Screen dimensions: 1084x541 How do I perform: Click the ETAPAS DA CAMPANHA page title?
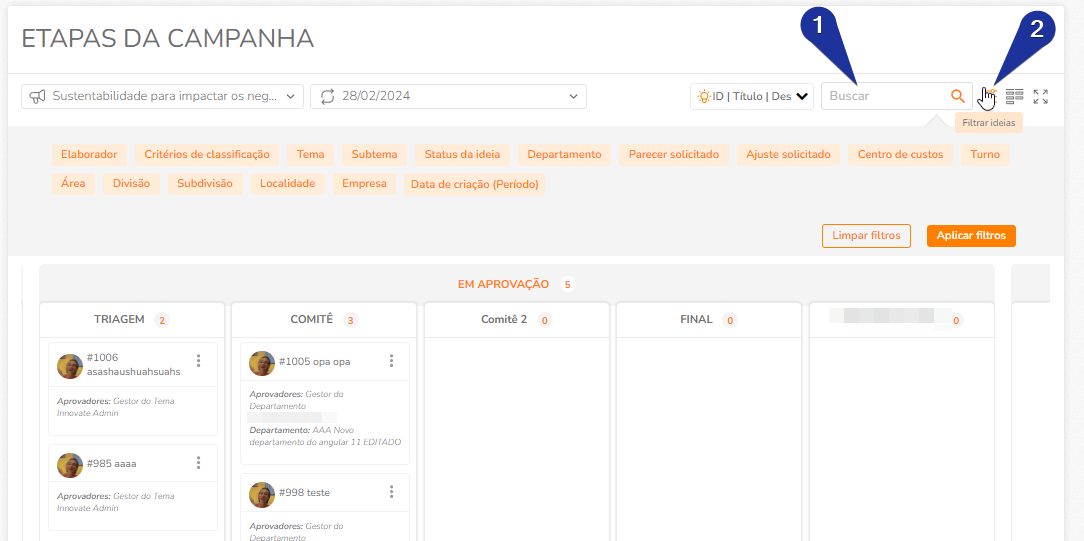[x=168, y=39]
